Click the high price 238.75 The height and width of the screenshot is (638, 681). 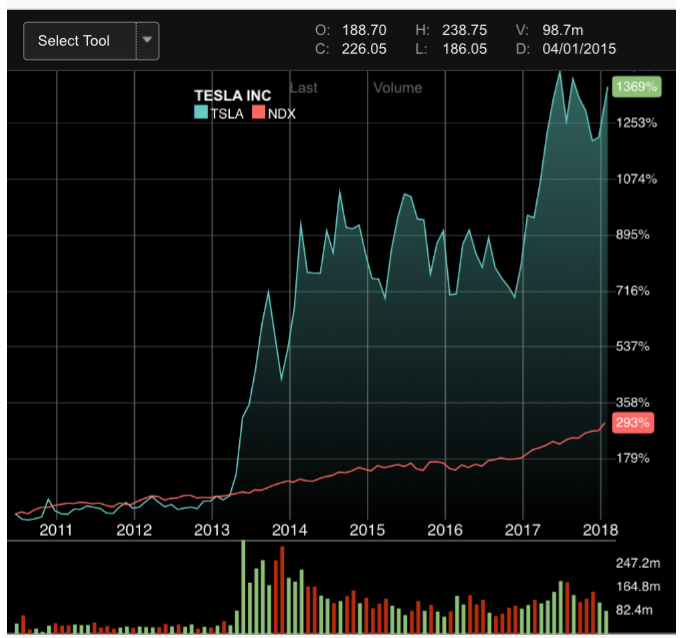464,30
